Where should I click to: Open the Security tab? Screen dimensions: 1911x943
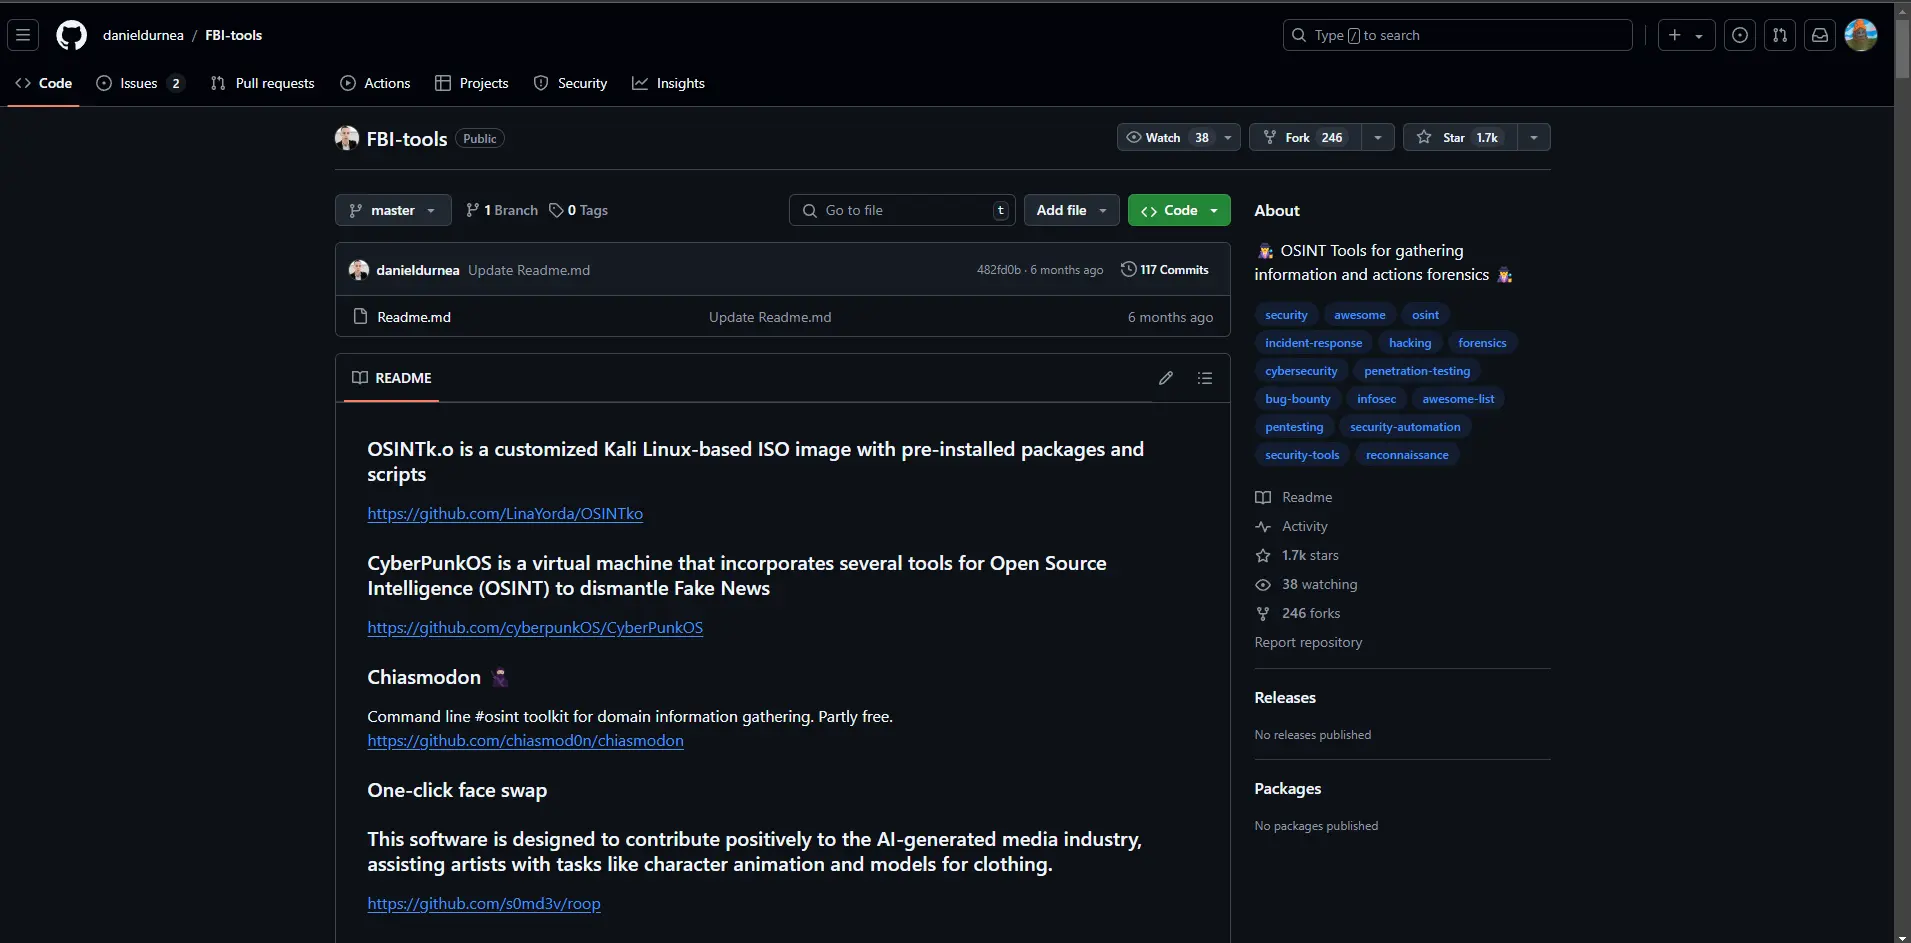(x=570, y=83)
